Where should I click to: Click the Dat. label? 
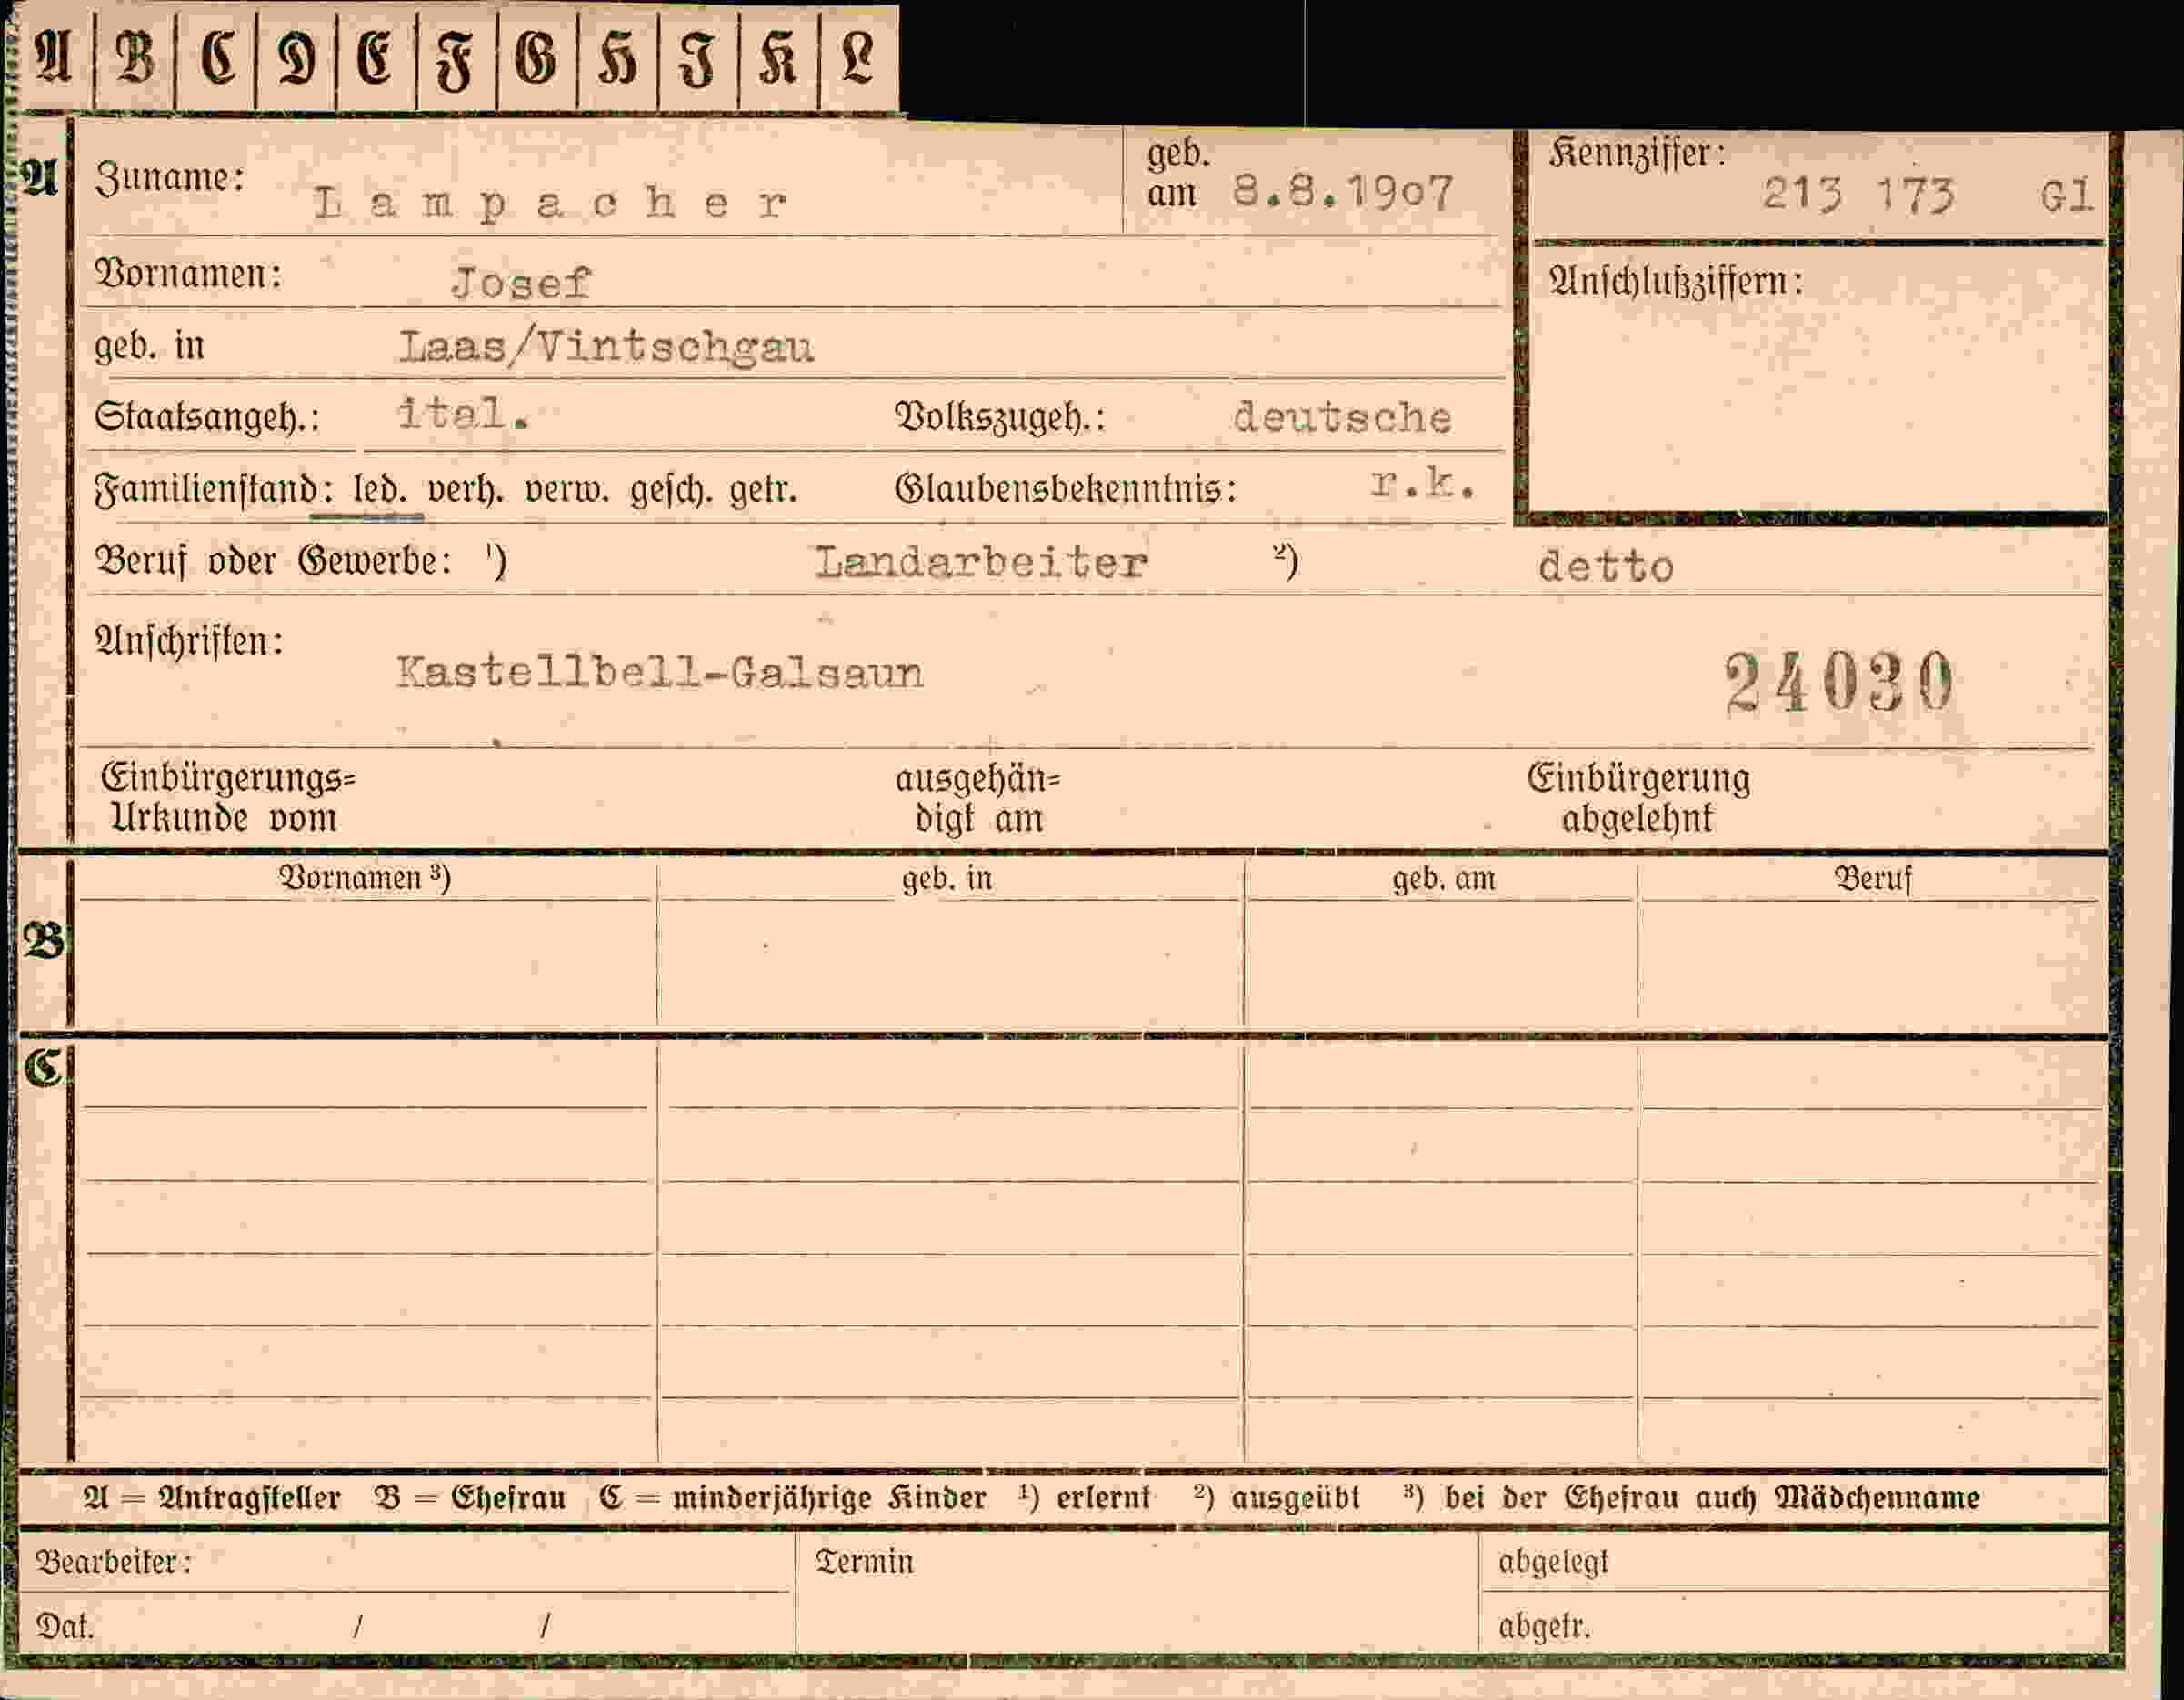65,1627
